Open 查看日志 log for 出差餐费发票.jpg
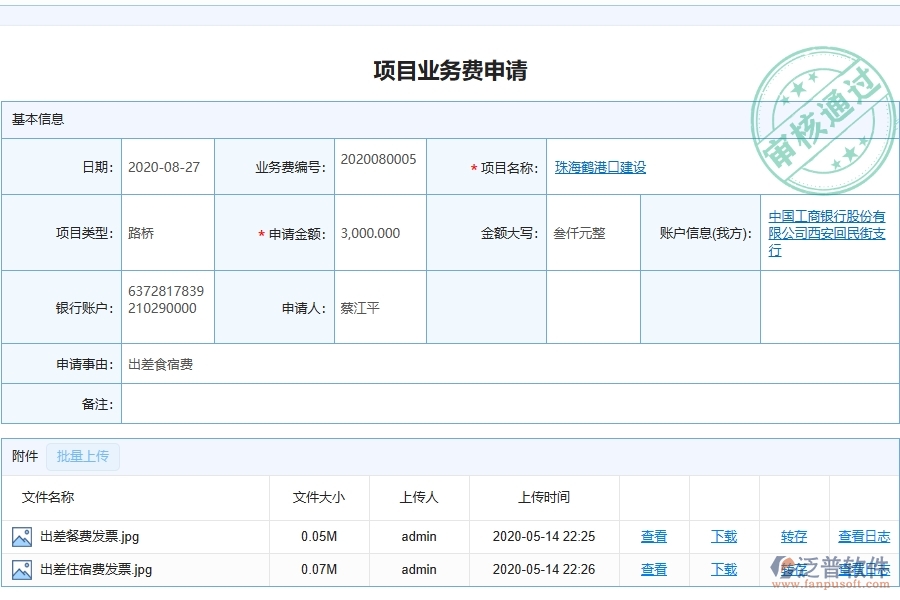 [863, 536]
